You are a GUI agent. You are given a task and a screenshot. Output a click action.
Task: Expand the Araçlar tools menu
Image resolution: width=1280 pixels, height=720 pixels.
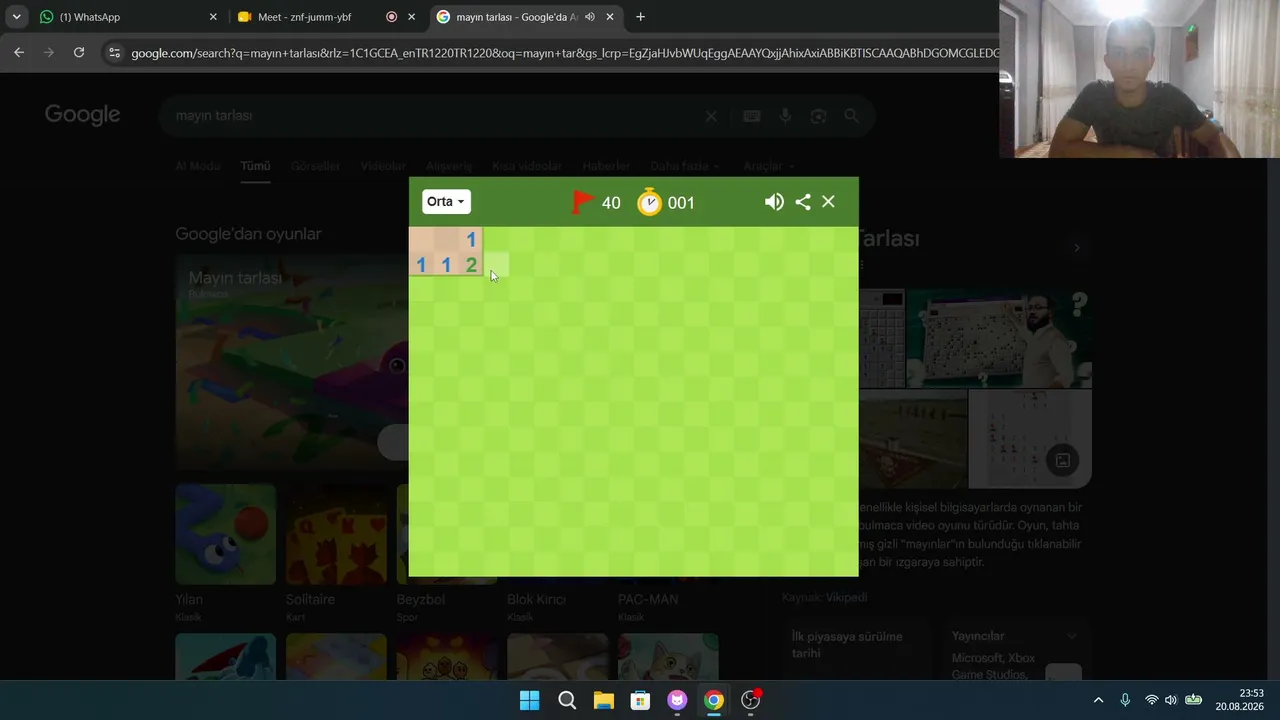click(x=769, y=166)
